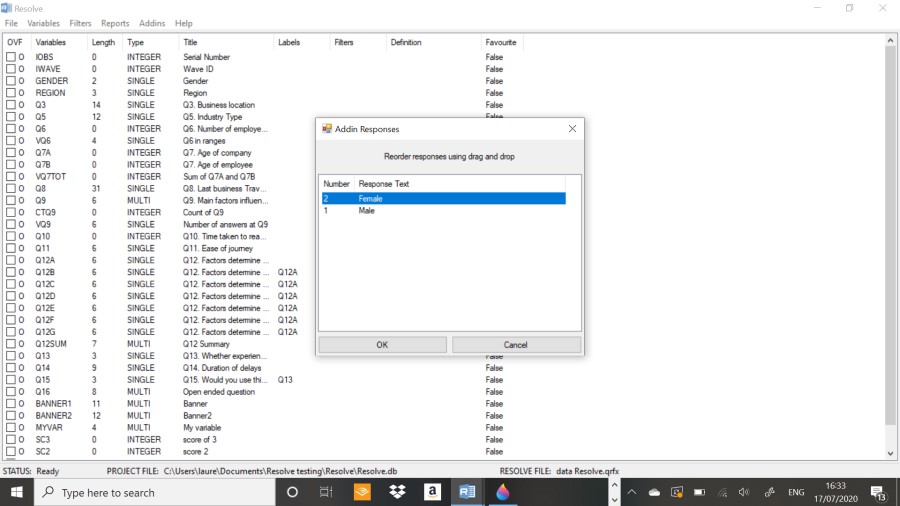Open the Filters menu
Image resolution: width=900 pixels, height=506 pixels.
click(80, 24)
